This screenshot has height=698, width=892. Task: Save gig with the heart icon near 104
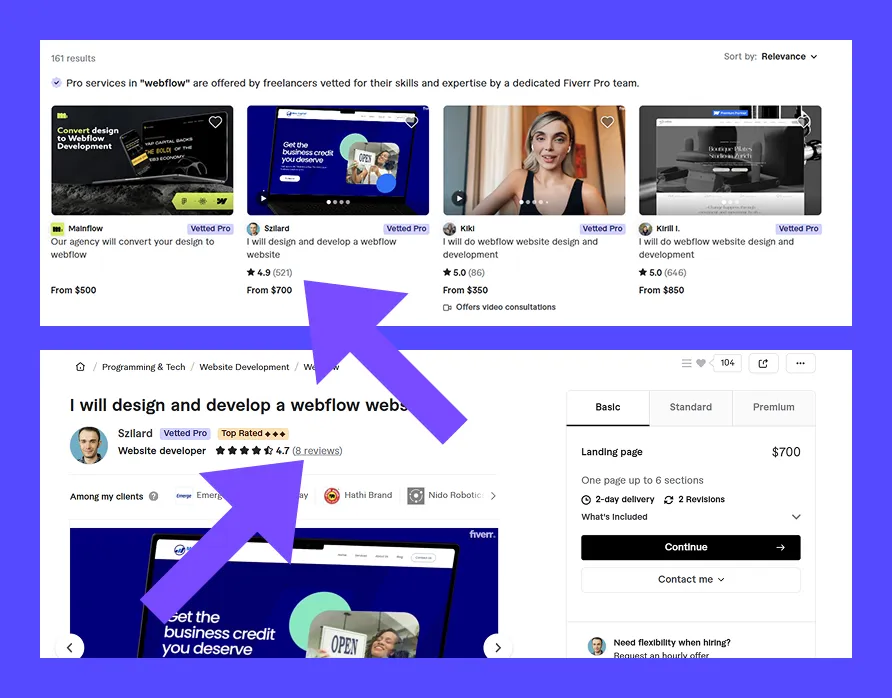pos(701,363)
